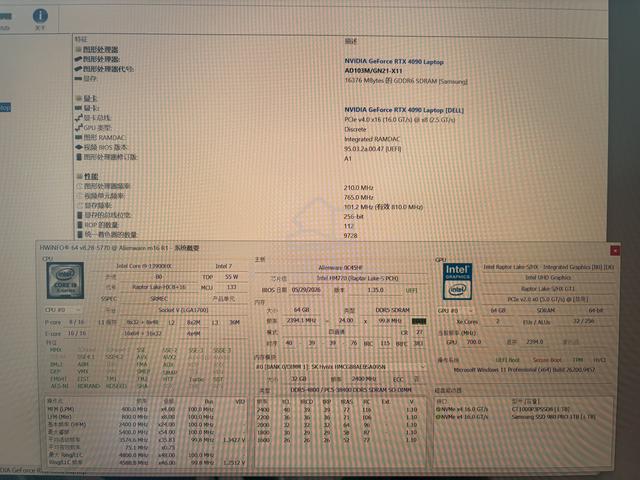Select the Discrete GPU type value

(355, 129)
